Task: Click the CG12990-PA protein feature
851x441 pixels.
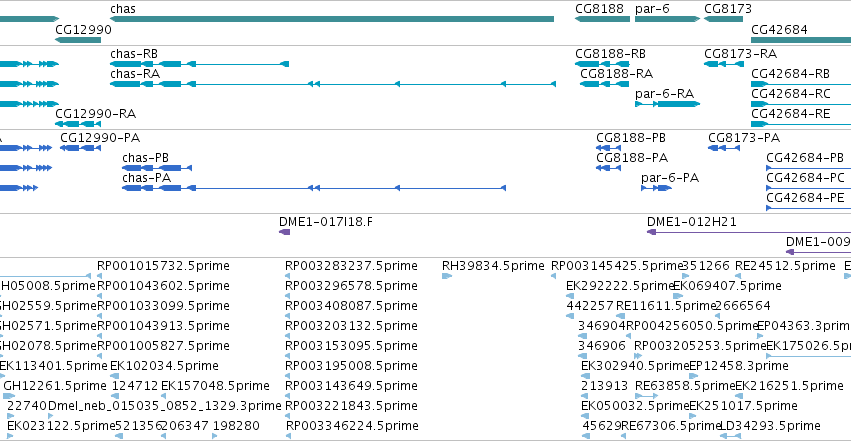Action: [x=80, y=148]
